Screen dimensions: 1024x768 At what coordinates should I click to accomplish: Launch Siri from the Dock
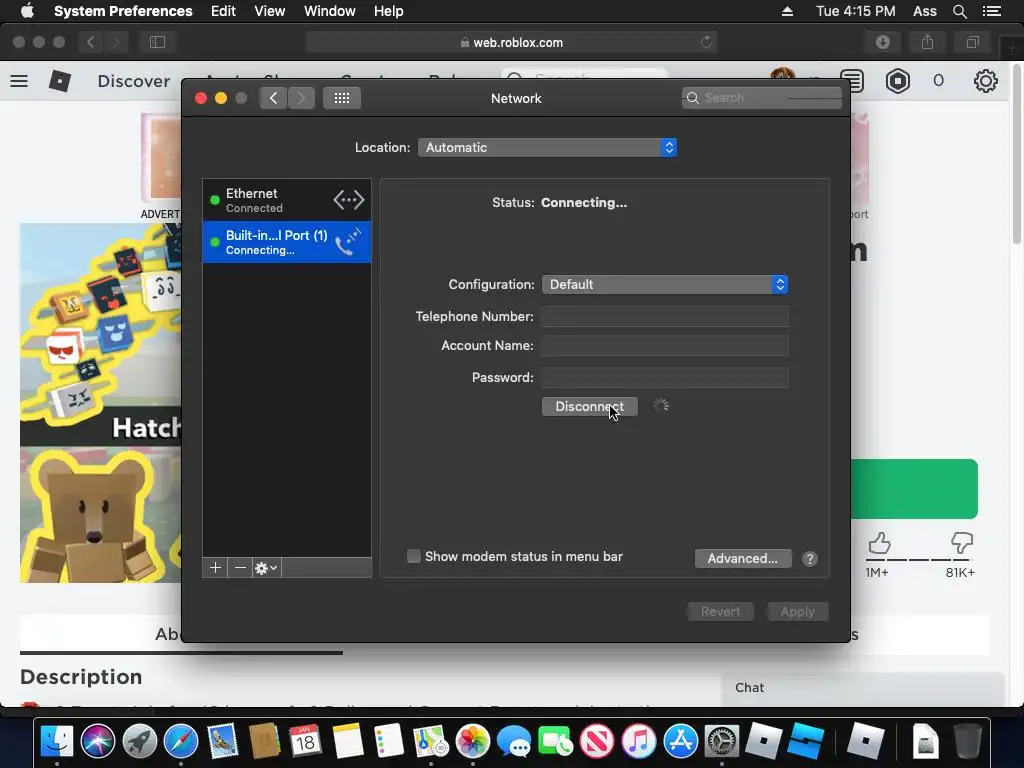(98, 741)
